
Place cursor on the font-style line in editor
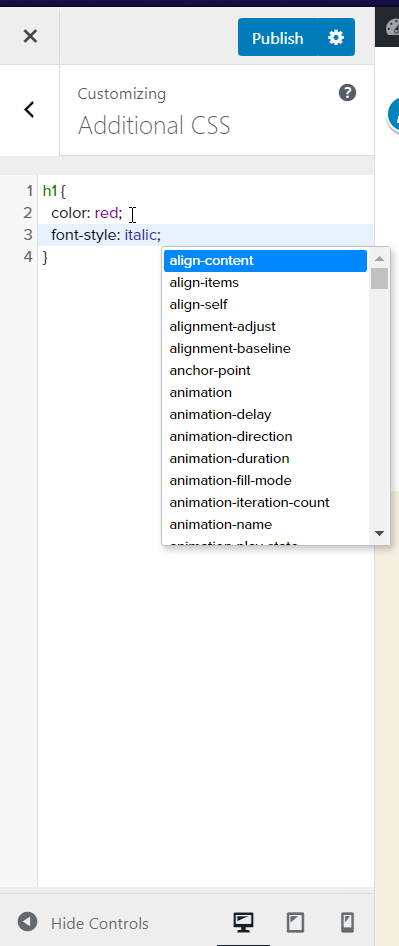point(206,235)
